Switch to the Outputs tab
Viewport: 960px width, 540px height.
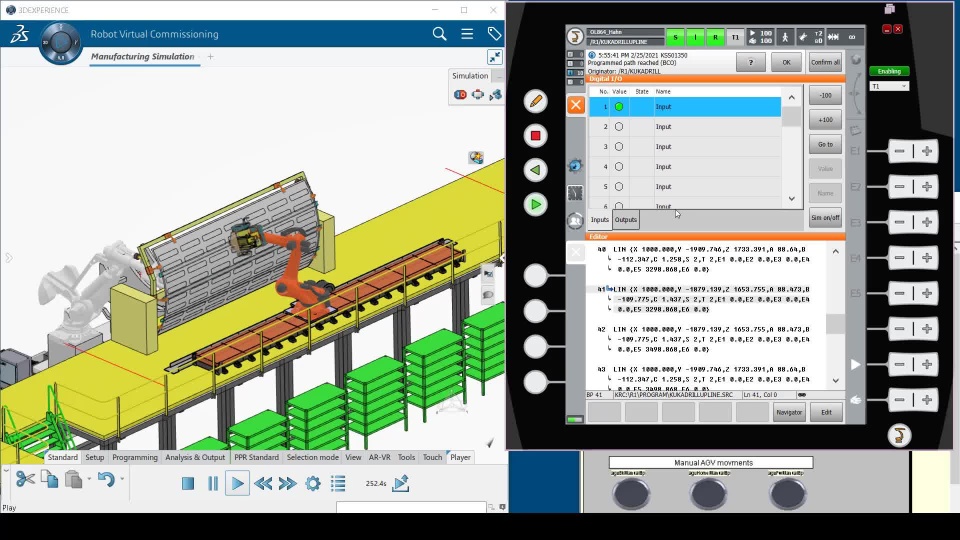(x=626, y=220)
